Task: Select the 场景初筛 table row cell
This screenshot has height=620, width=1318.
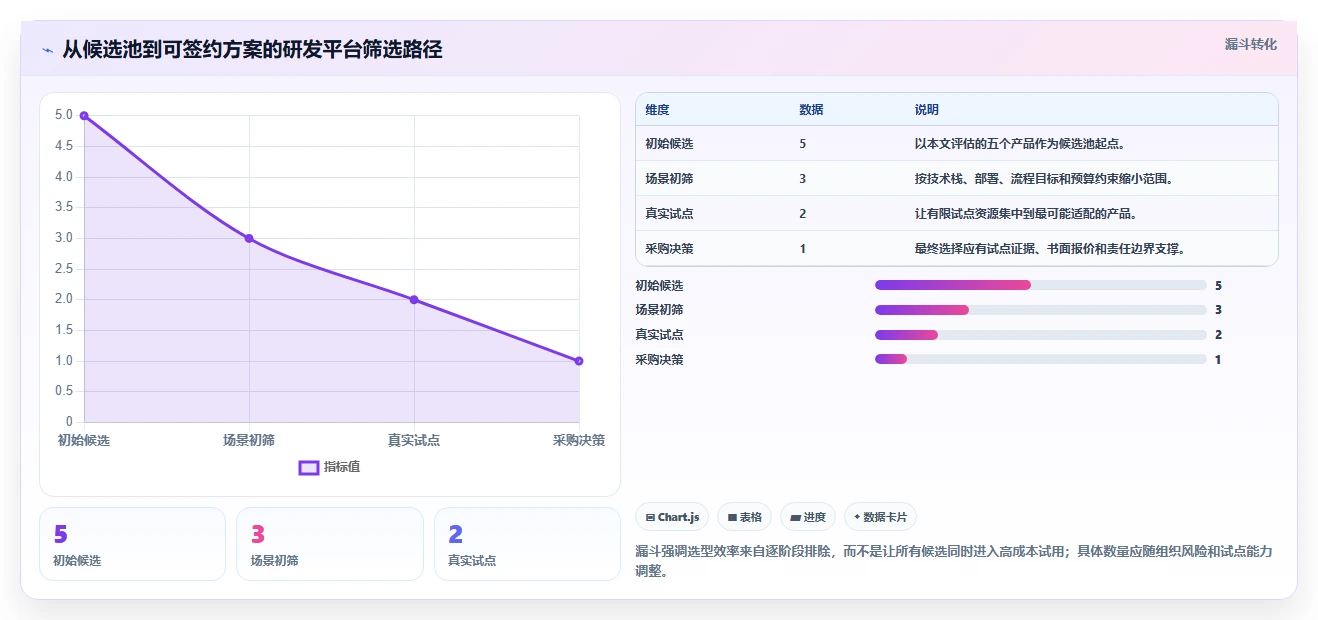Action: (669, 179)
